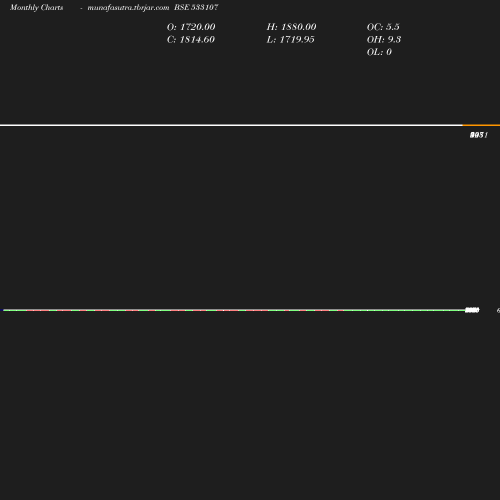Click the 'BSE 533107' stock code label
Image resolution: width=500 pixels, height=500 pixels.
[x=196, y=7]
